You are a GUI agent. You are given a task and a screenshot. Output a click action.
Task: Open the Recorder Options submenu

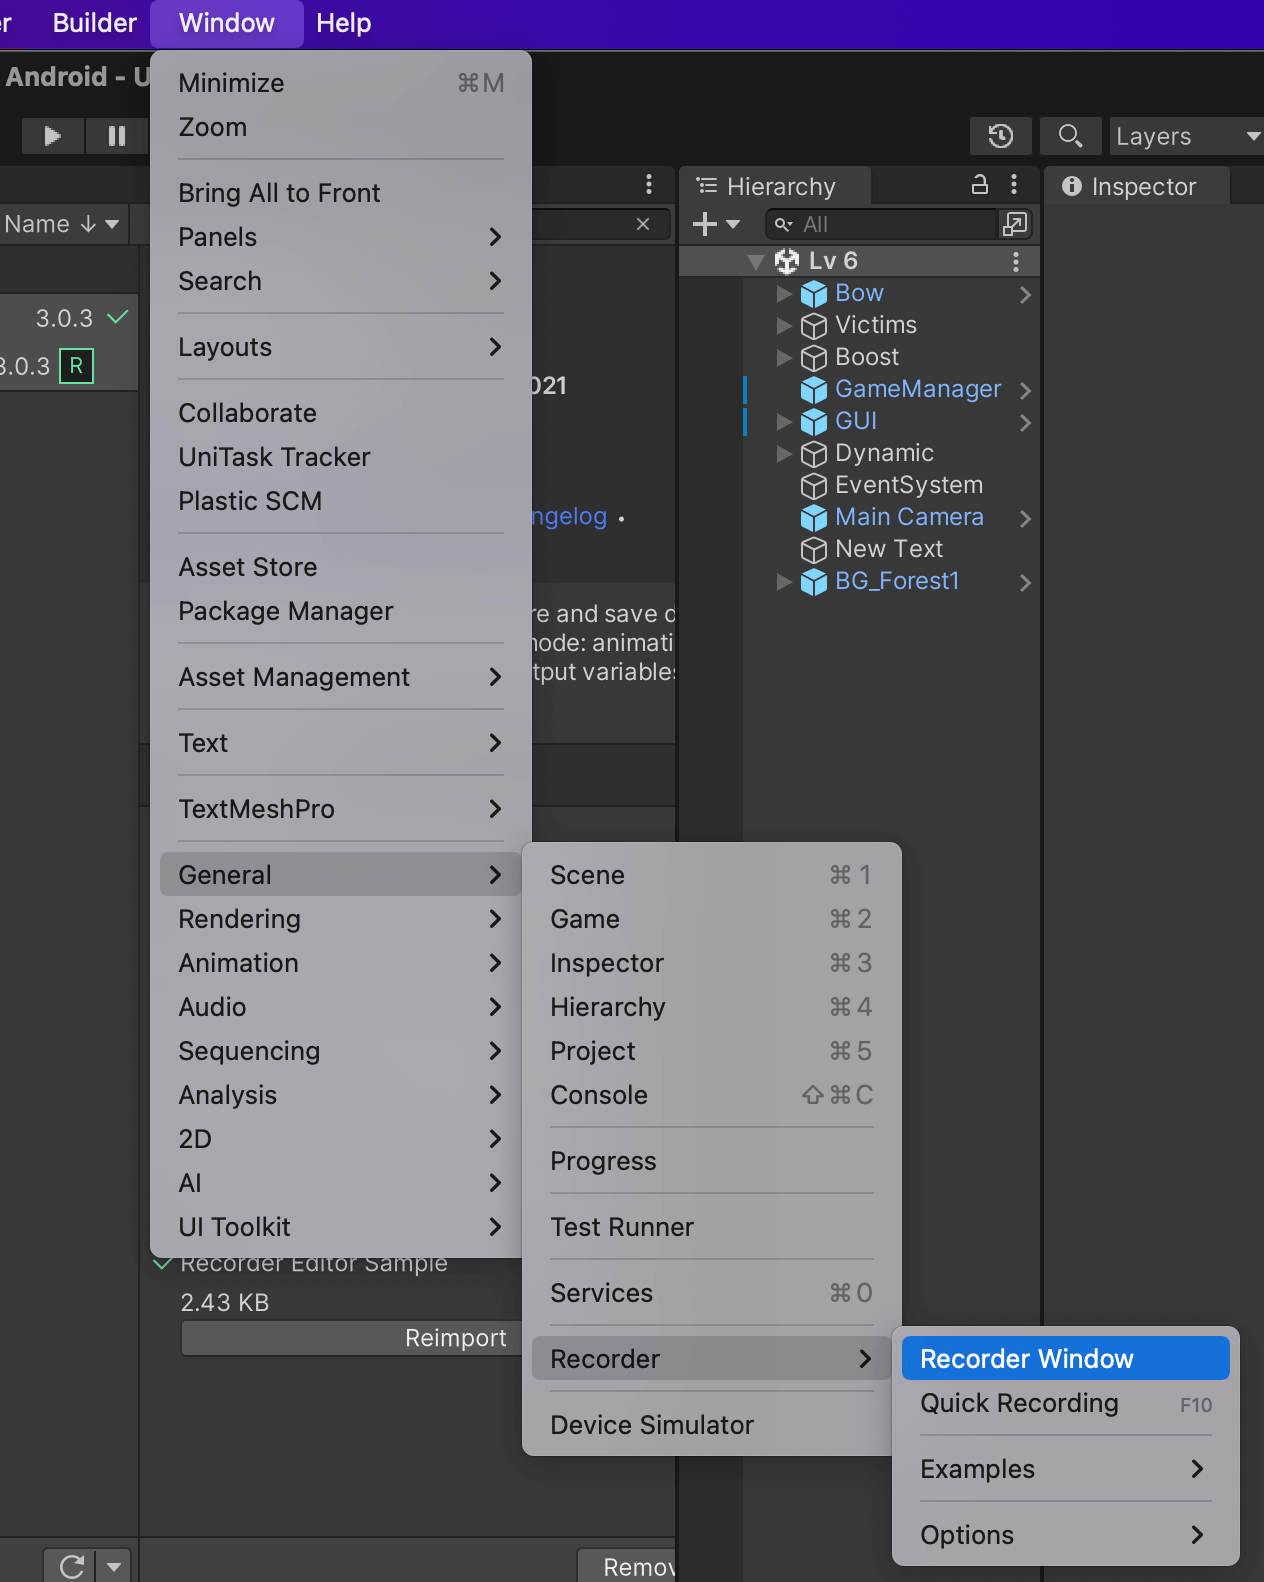click(1065, 1535)
